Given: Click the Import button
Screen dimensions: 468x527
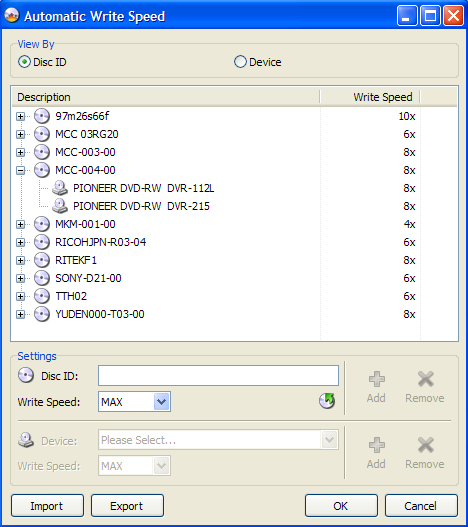Looking at the screenshot, I should coord(47,505).
